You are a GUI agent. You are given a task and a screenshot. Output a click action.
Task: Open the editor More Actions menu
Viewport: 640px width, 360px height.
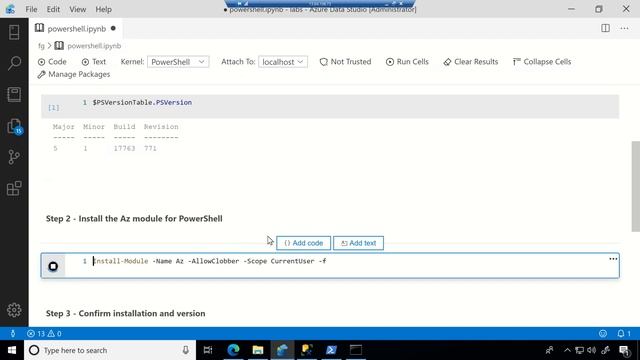[624, 28]
